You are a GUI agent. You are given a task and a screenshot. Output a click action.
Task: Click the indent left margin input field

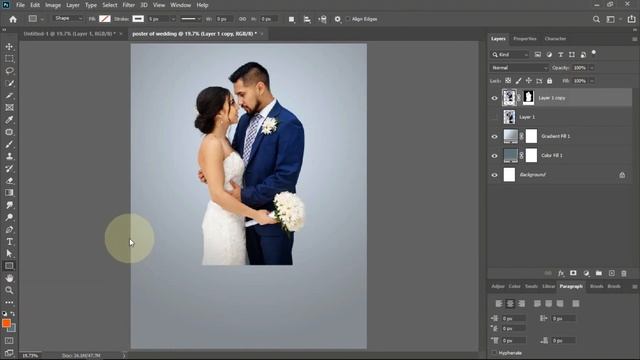click(x=513, y=318)
